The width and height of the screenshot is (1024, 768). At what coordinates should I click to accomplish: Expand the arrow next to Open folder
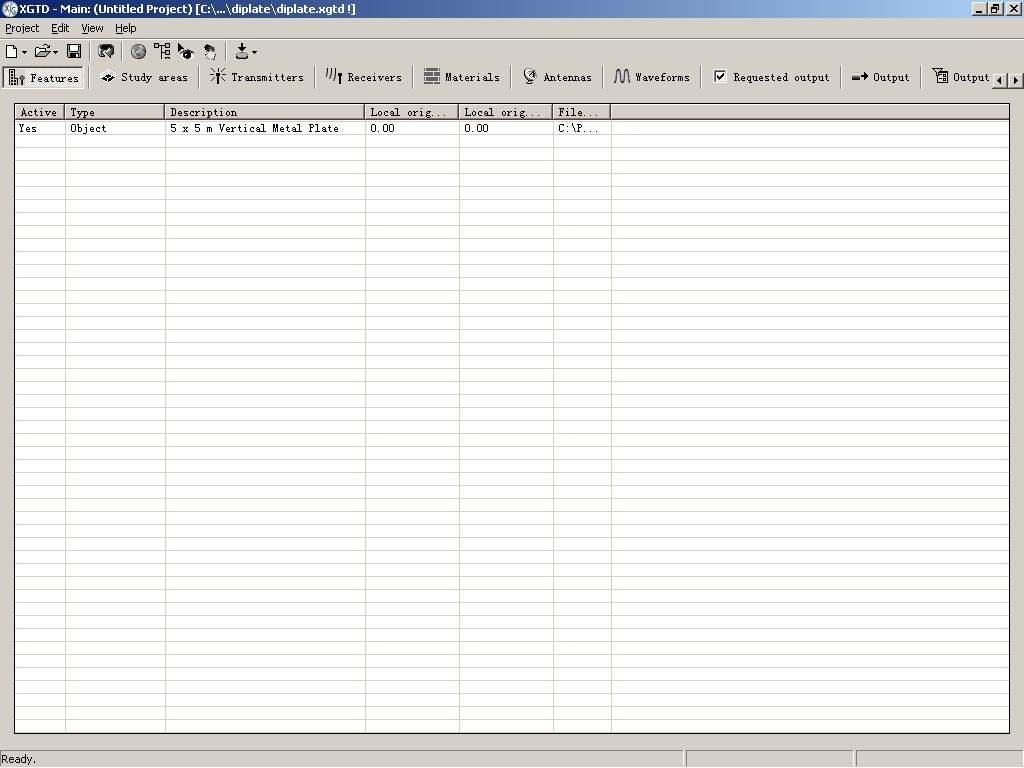click(56, 52)
